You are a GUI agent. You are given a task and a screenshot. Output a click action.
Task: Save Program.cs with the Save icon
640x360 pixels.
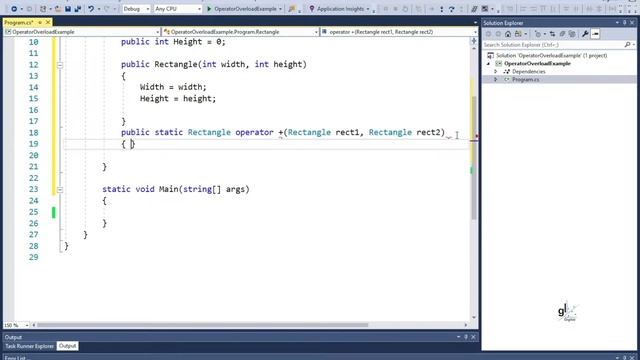[x=68, y=9]
